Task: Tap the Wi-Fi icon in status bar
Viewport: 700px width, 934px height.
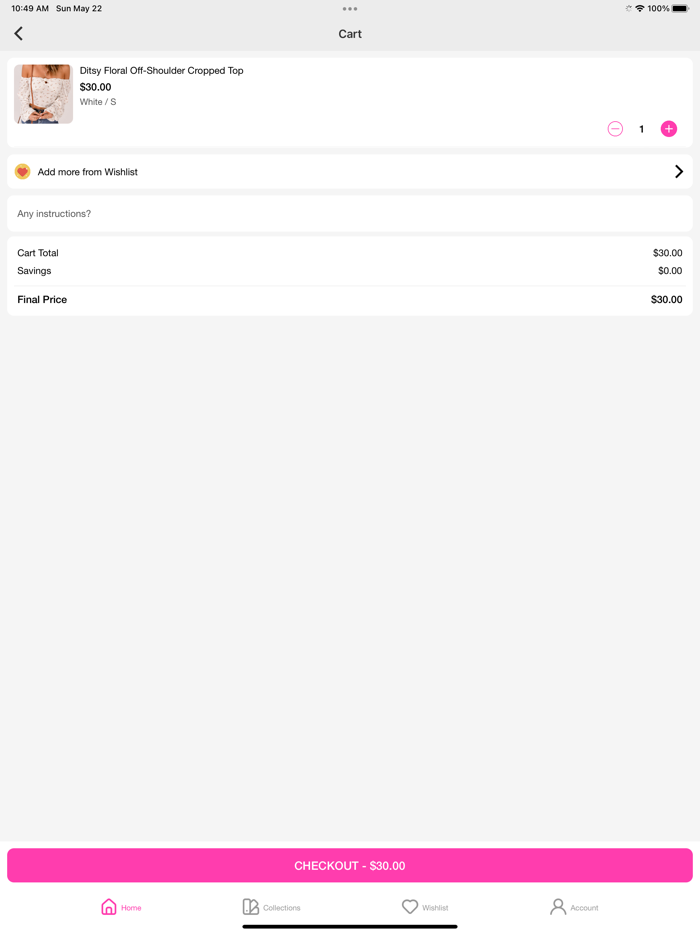Action: 640,9
